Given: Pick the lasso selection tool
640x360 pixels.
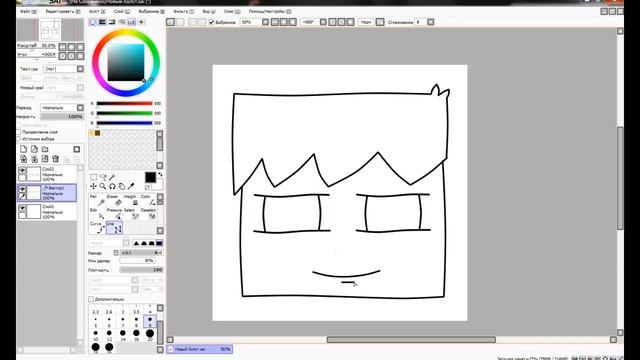Looking at the screenshot, I should point(103,177).
